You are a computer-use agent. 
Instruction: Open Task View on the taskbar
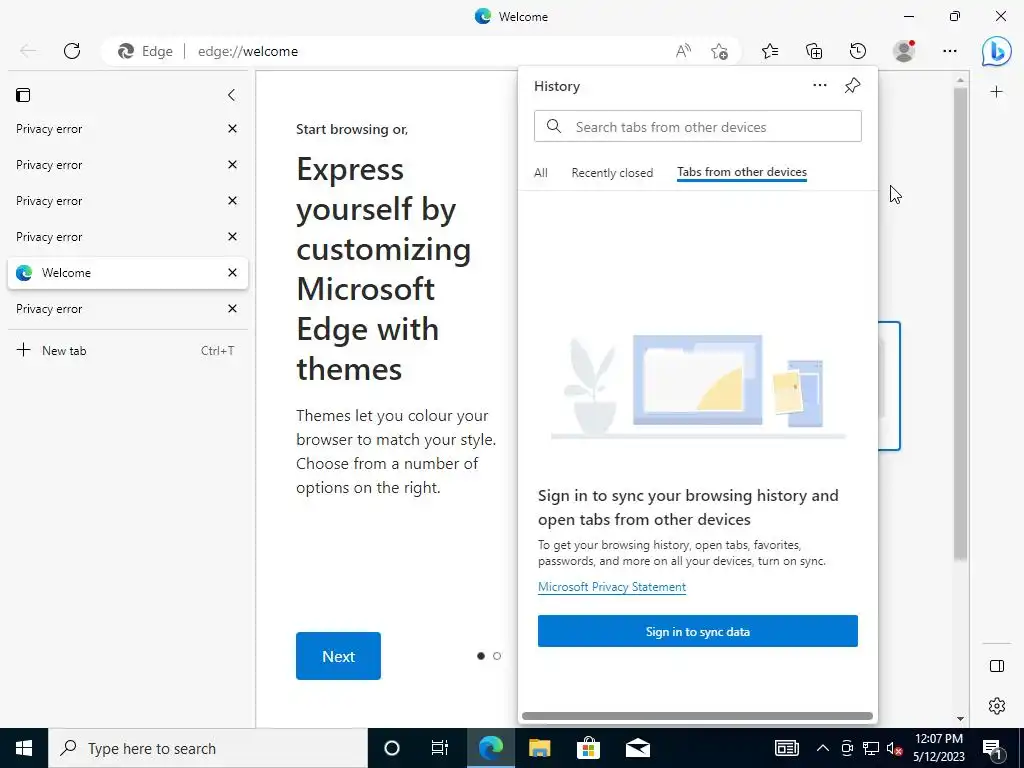click(440, 748)
